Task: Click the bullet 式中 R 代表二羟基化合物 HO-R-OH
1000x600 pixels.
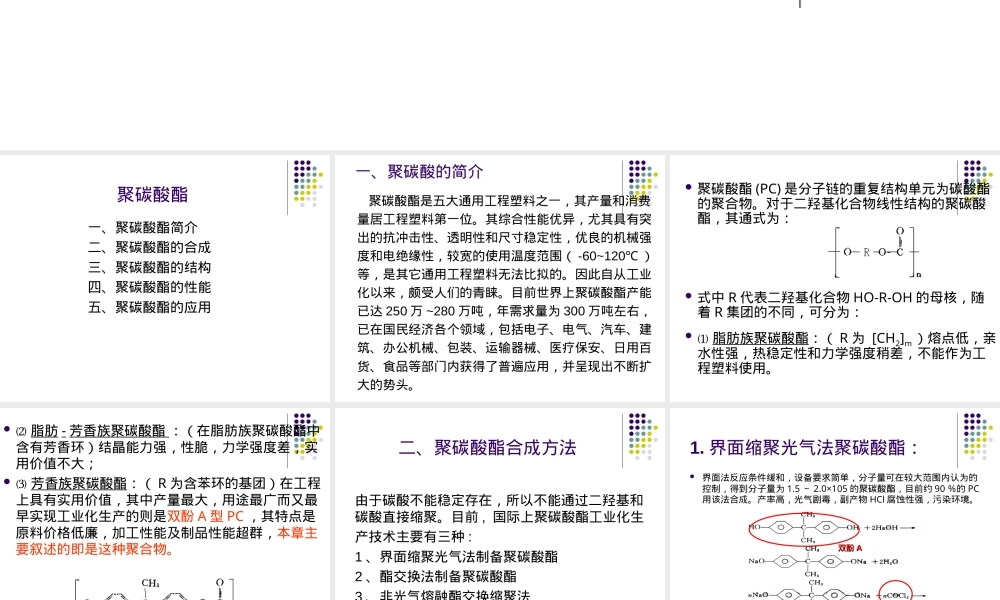Action: tap(841, 305)
